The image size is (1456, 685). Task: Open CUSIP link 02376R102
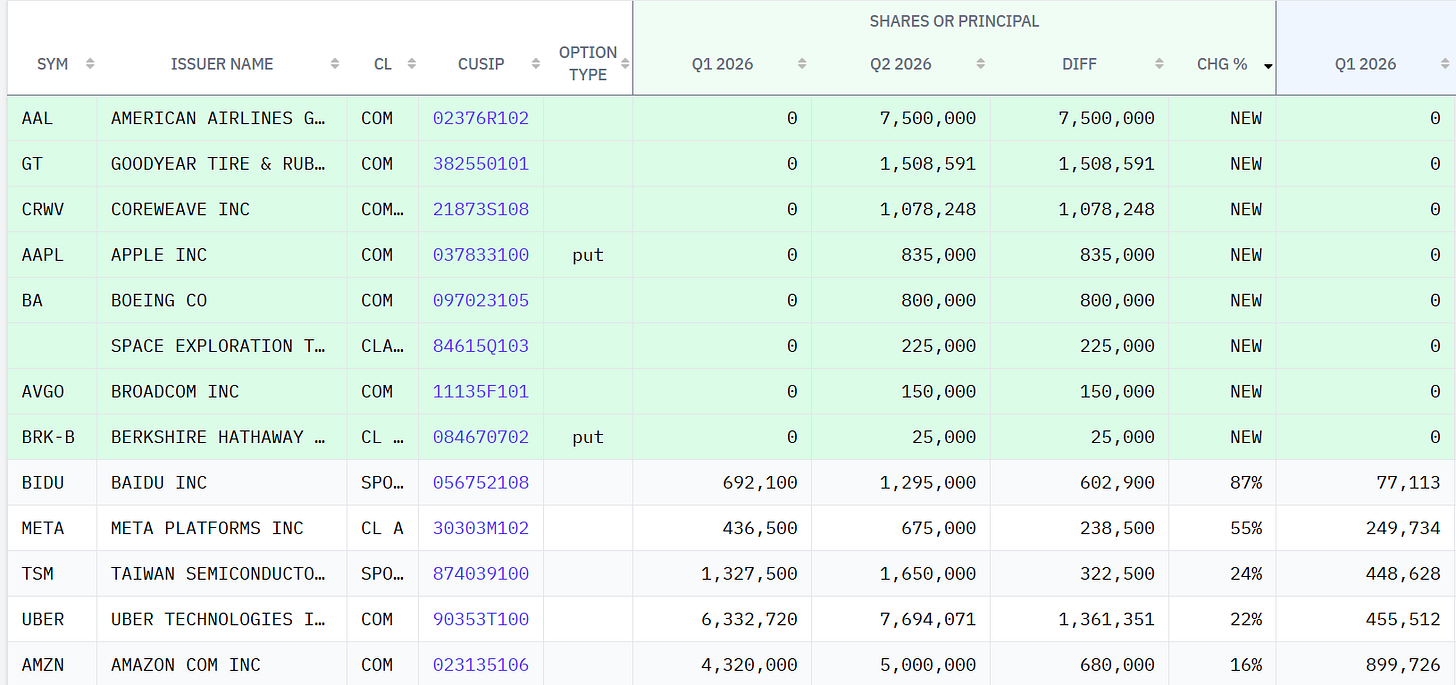(x=481, y=118)
